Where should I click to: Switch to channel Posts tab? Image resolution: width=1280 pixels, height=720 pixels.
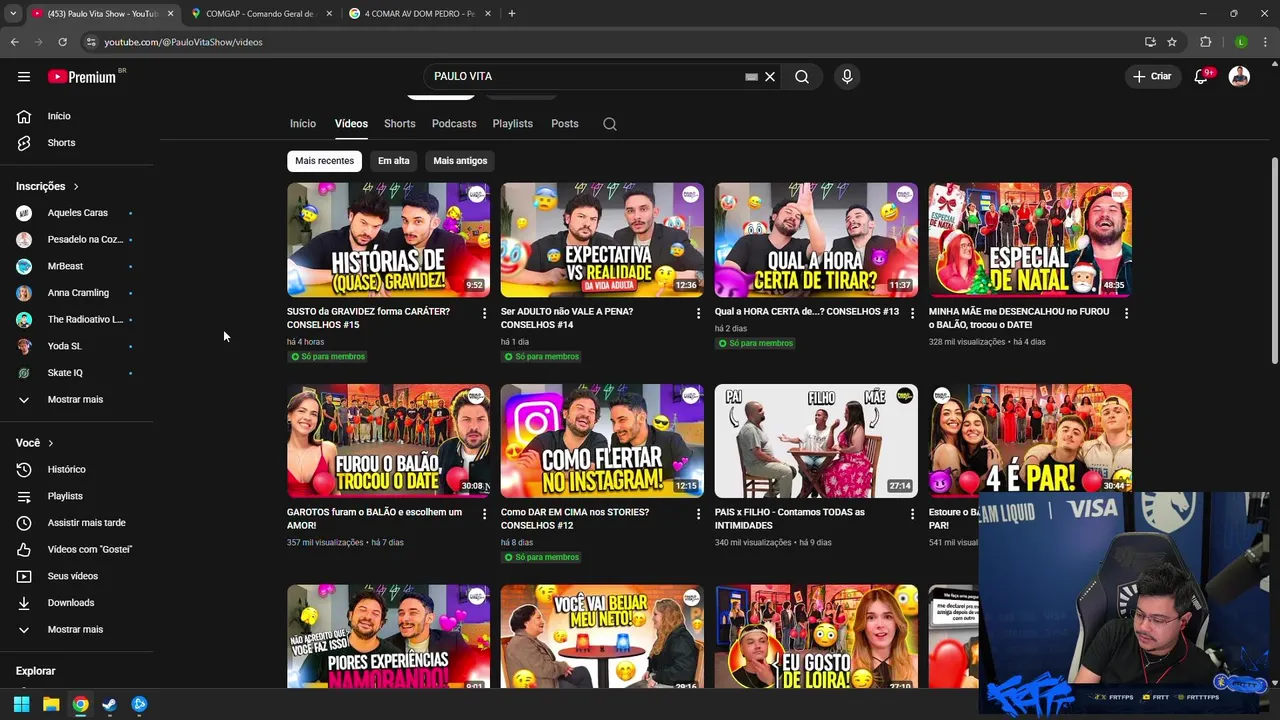pyautogui.click(x=565, y=124)
